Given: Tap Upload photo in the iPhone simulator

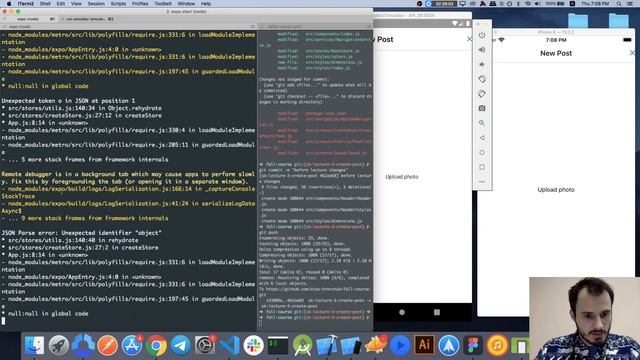Looking at the screenshot, I should coord(556,190).
